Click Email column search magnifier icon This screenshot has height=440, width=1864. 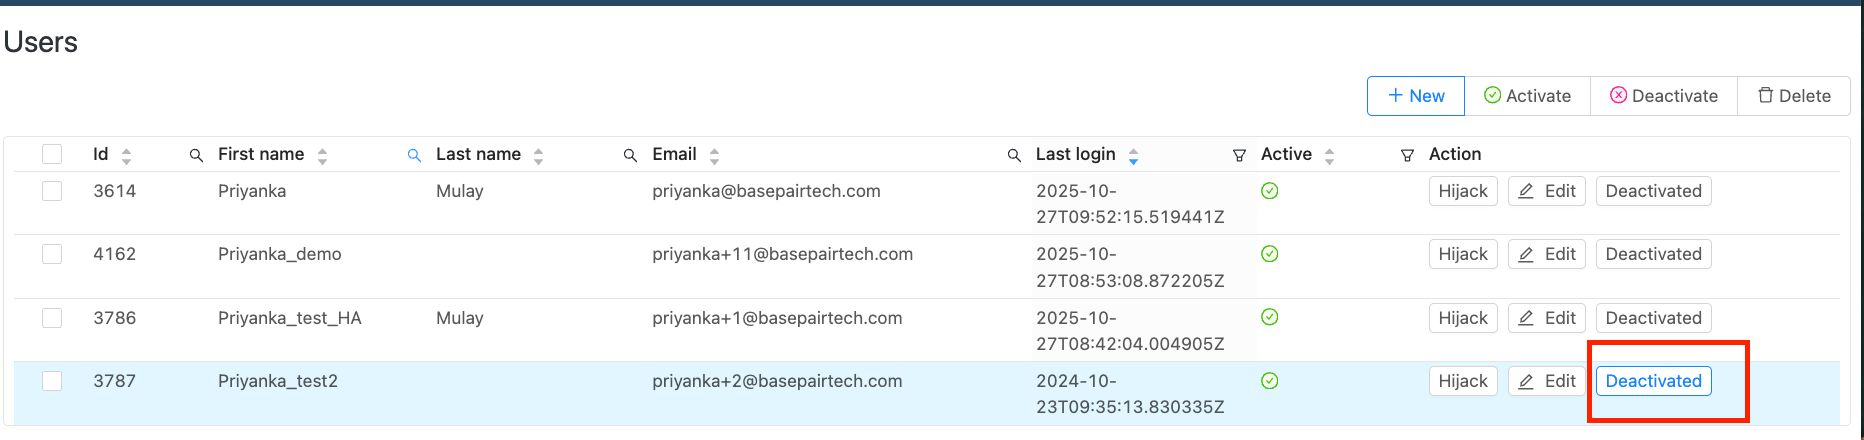pos(1014,156)
